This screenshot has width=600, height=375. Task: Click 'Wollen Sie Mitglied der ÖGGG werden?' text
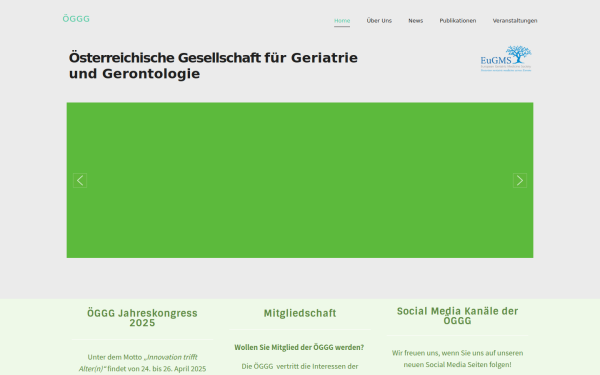coord(299,347)
